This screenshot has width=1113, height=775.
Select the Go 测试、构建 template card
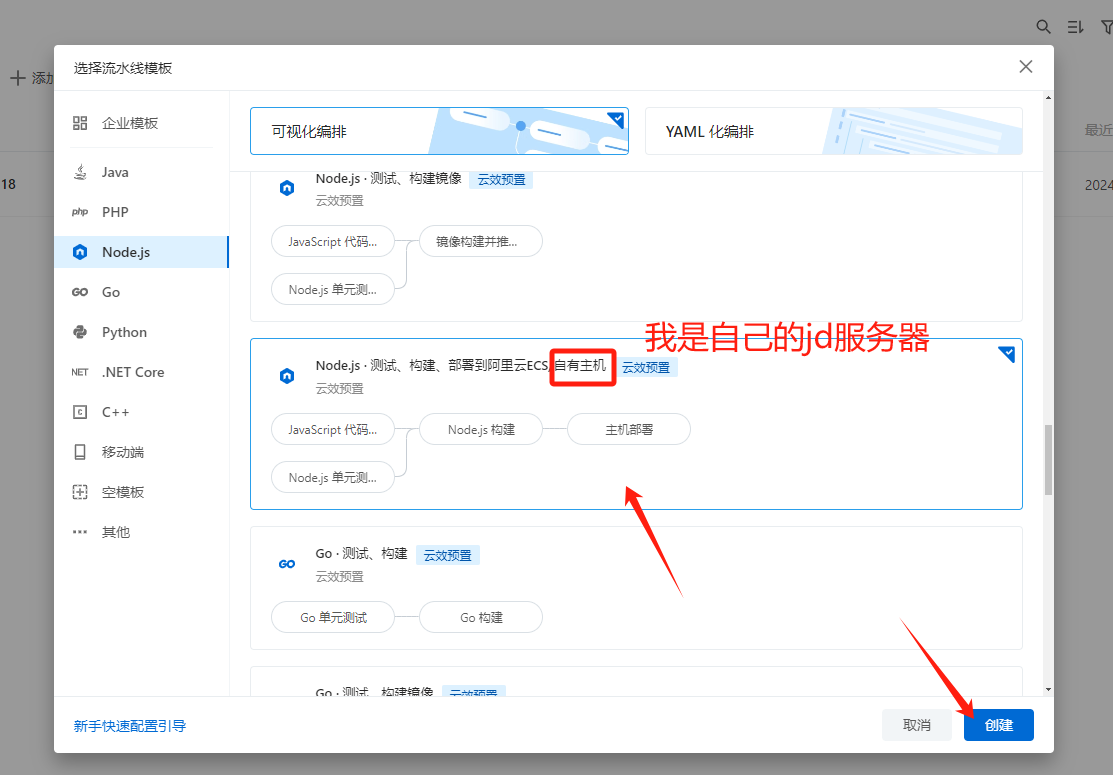point(635,587)
